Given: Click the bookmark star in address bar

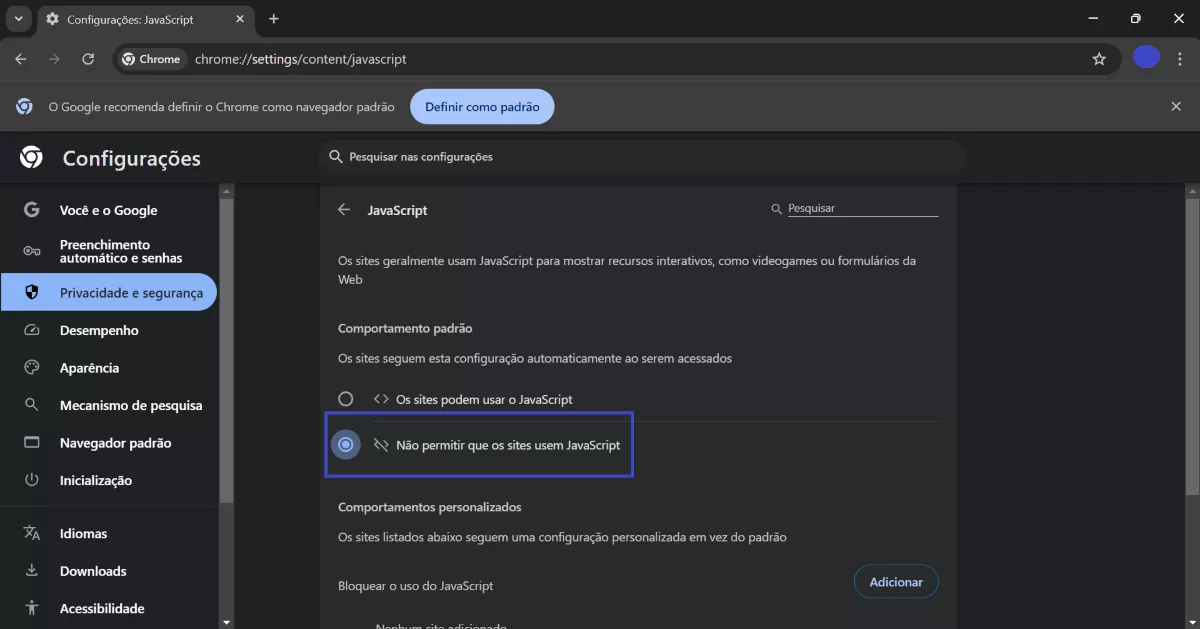Looking at the screenshot, I should pos(1099,59).
